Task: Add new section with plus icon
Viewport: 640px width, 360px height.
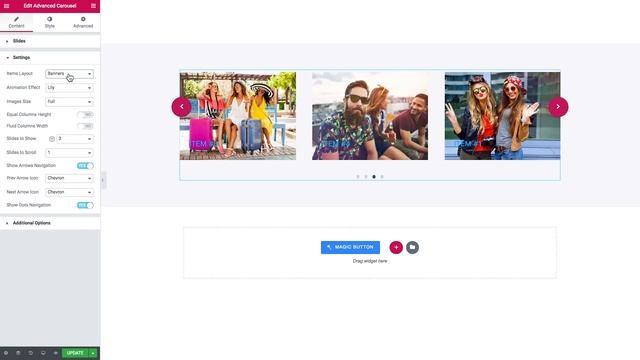Action: click(396, 247)
